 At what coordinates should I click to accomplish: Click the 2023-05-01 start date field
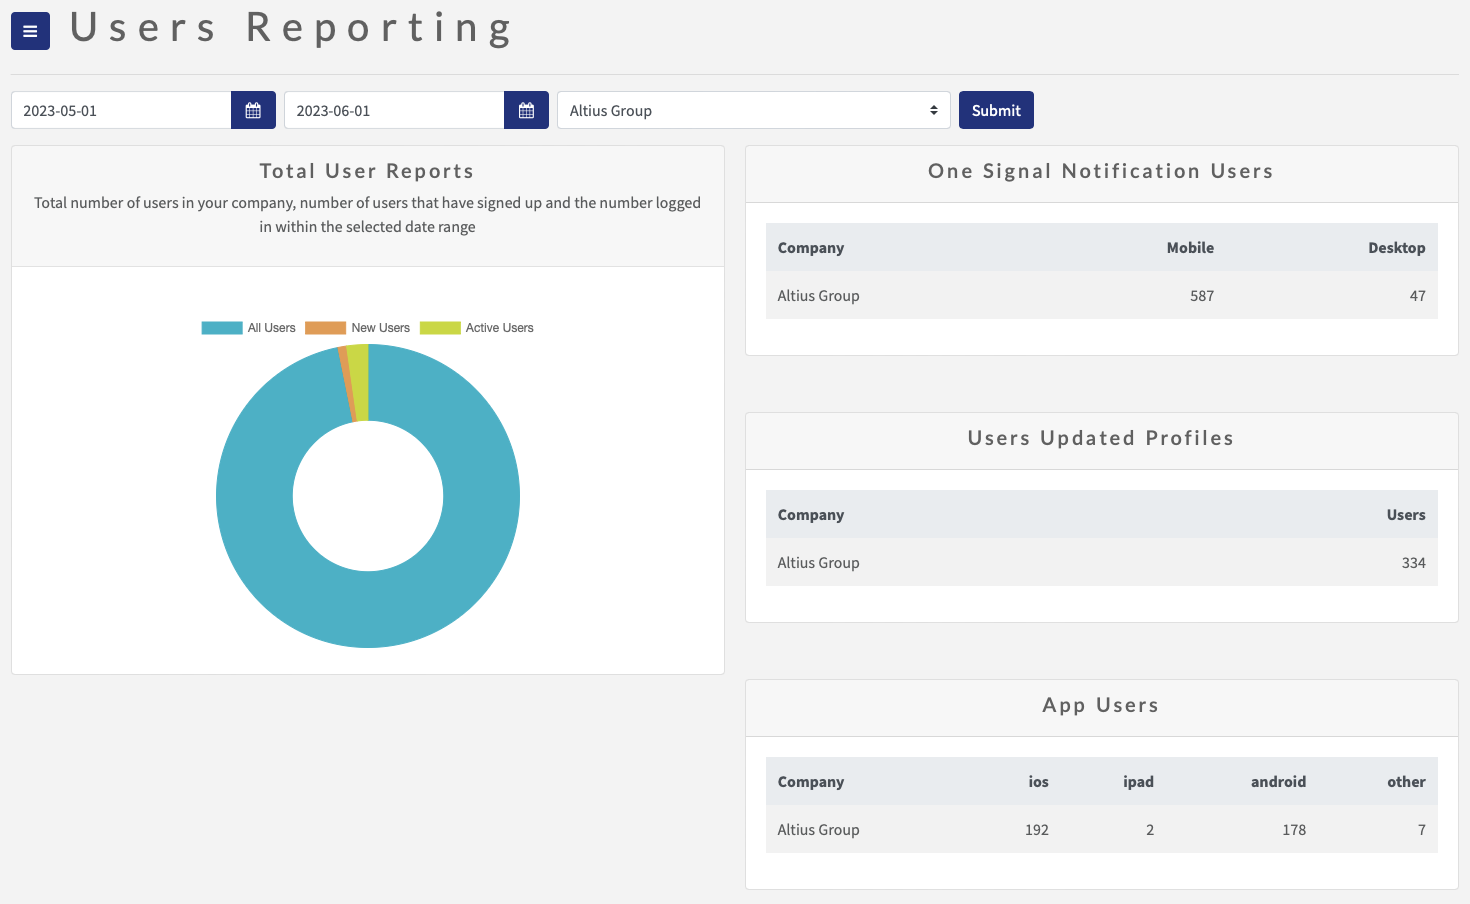(x=120, y=110)
